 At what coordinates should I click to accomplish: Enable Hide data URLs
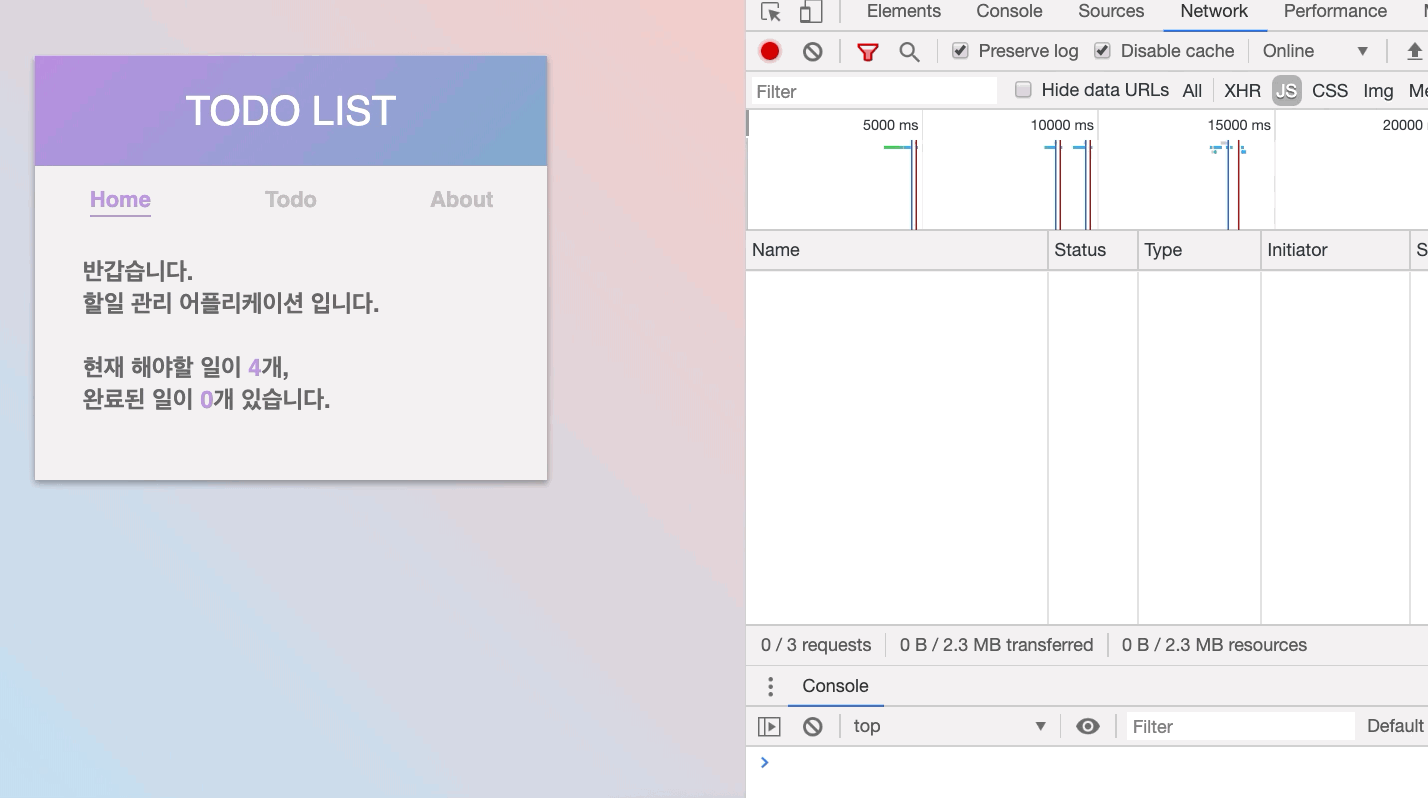(1023, 90)
